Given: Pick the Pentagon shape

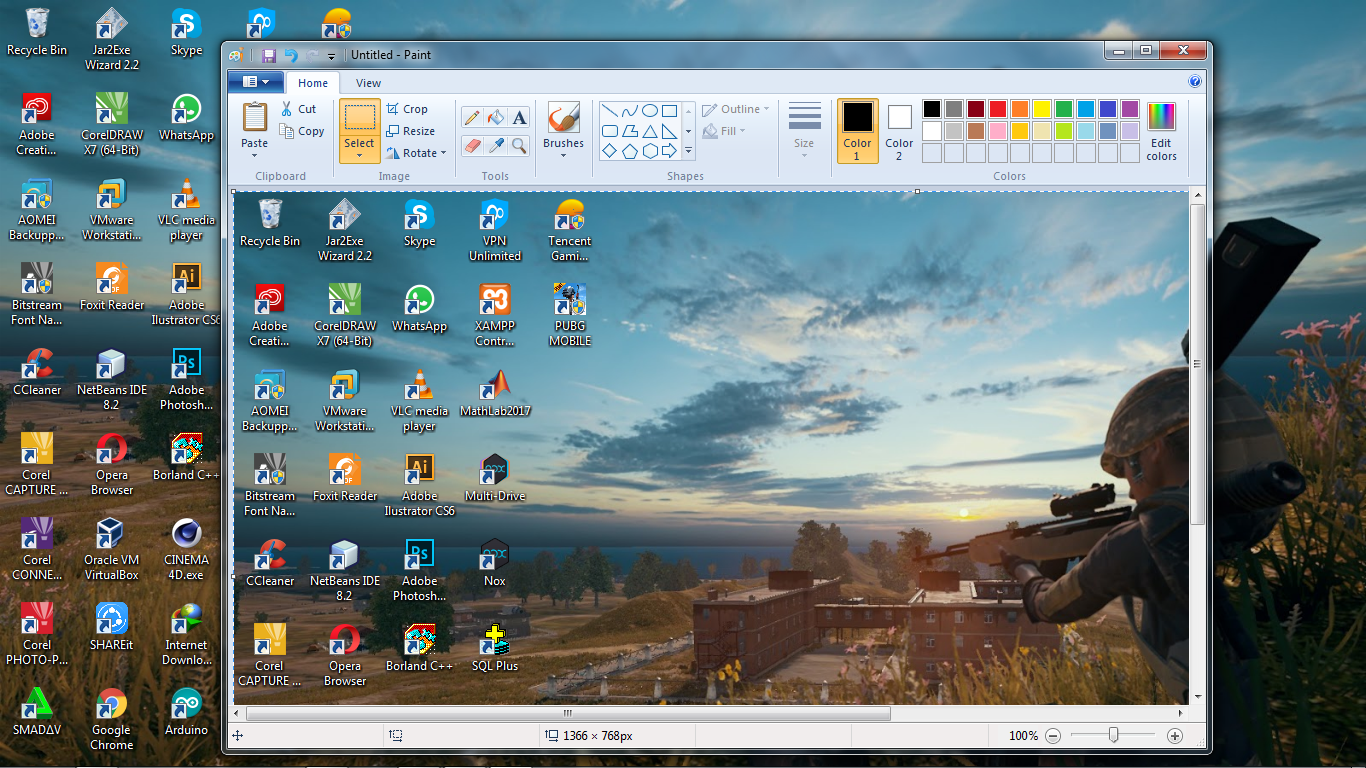Looking at the screenshot, I should point(629,151).
